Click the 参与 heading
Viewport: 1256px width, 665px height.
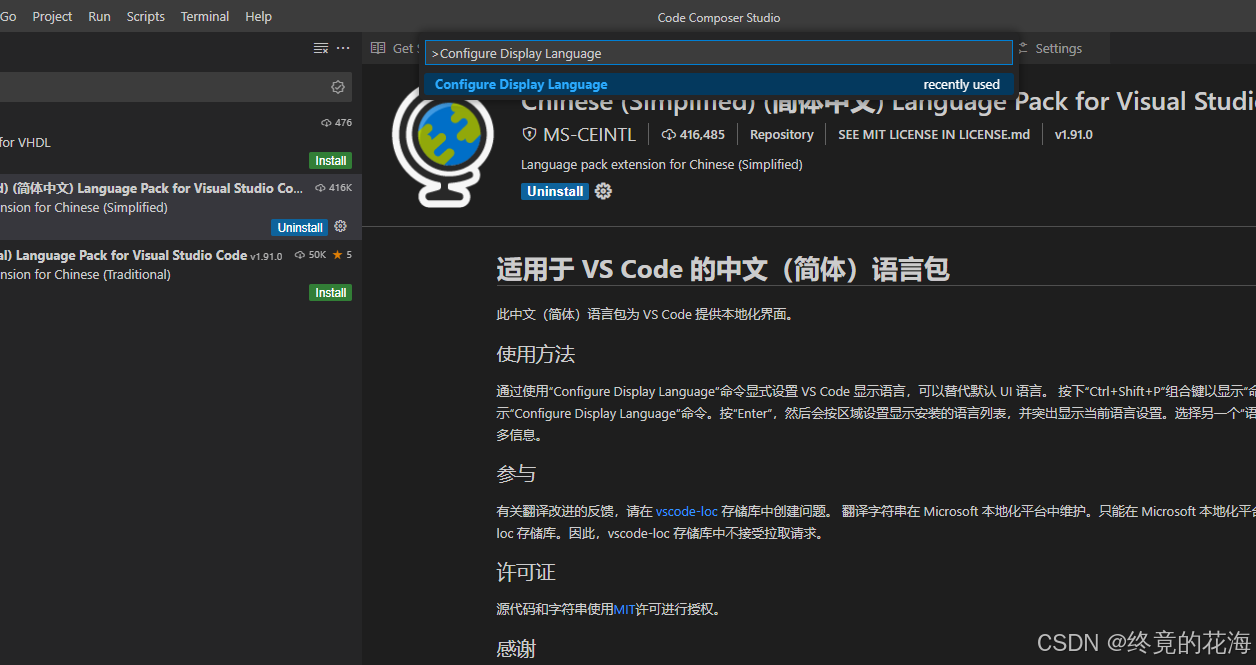pos(517,474)
